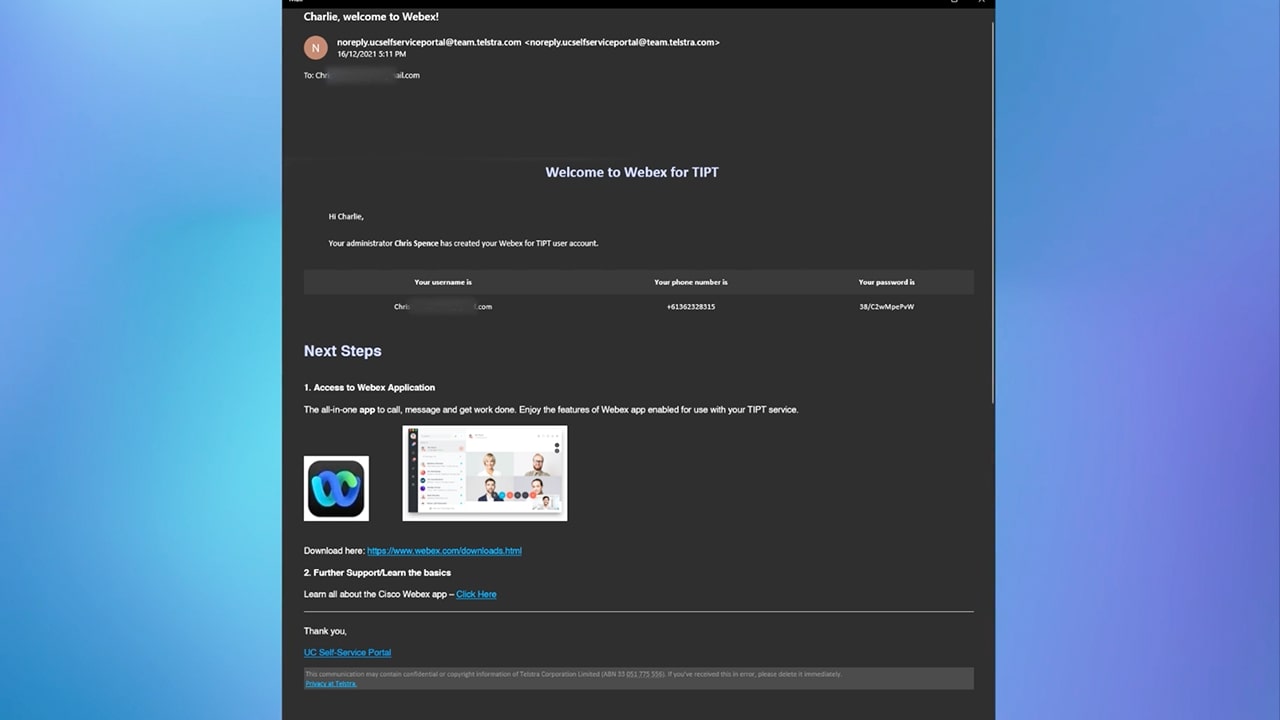Click the email date 16/12/2021 5:11 PM
Image resolution: width=1280 pixels, height=720 pixels.
click(371, 54)
